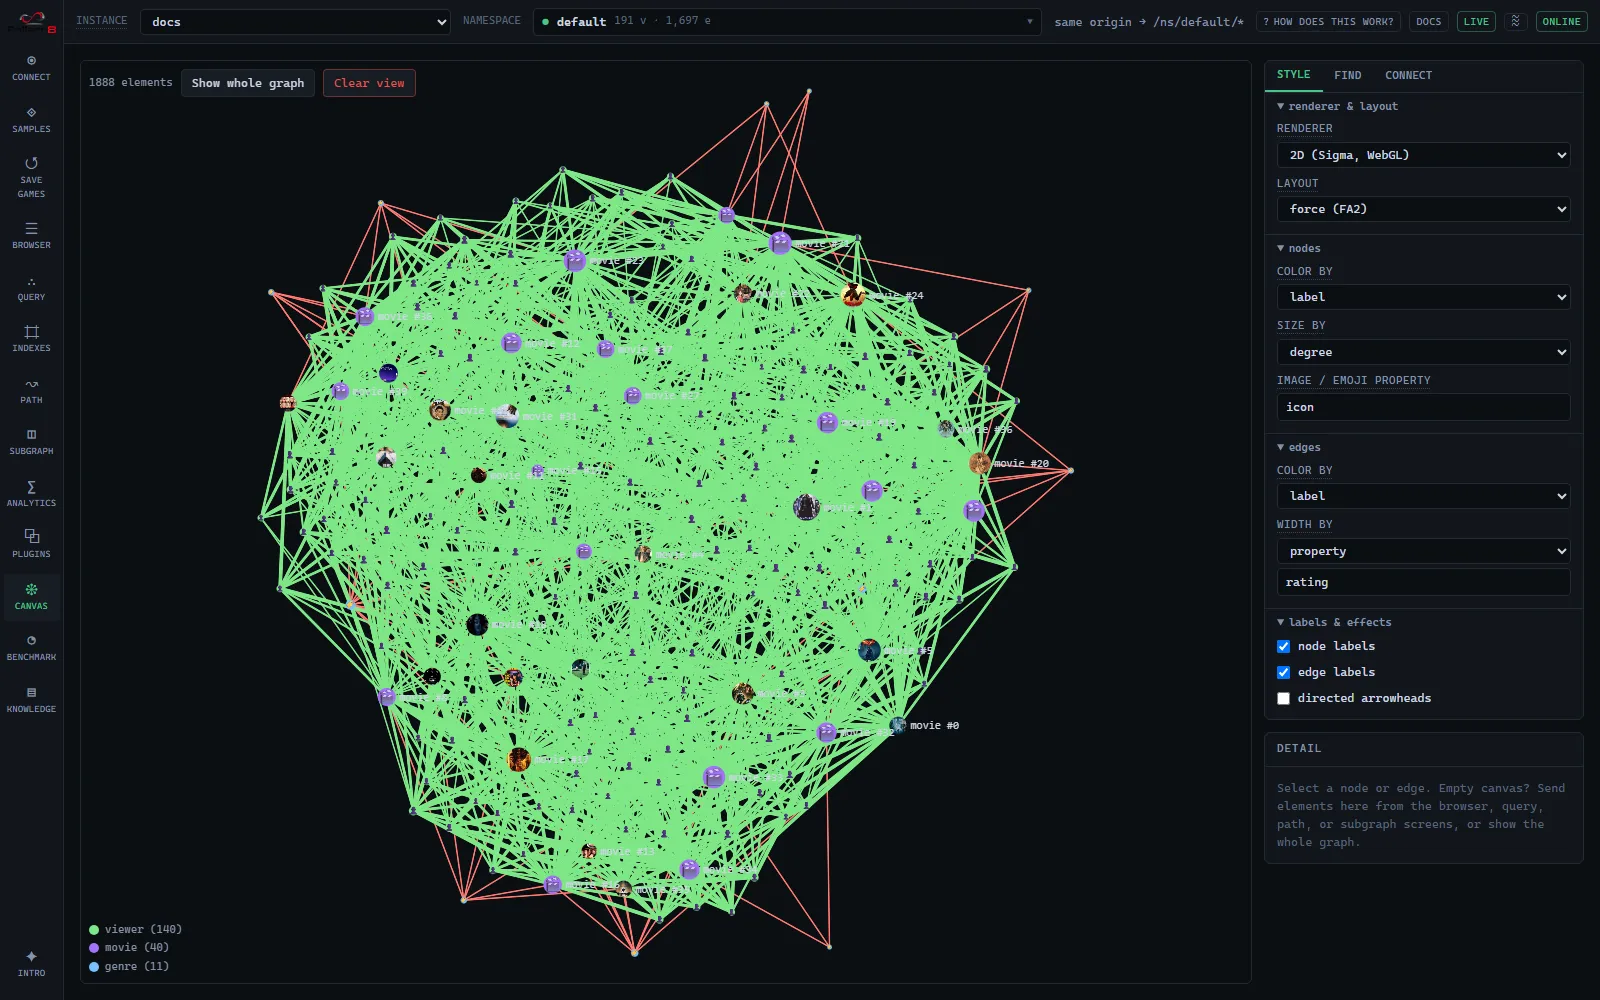Screen dimensions: 1600x1000
Task: Click the viewer legend color dot
Action: [94, 930]
